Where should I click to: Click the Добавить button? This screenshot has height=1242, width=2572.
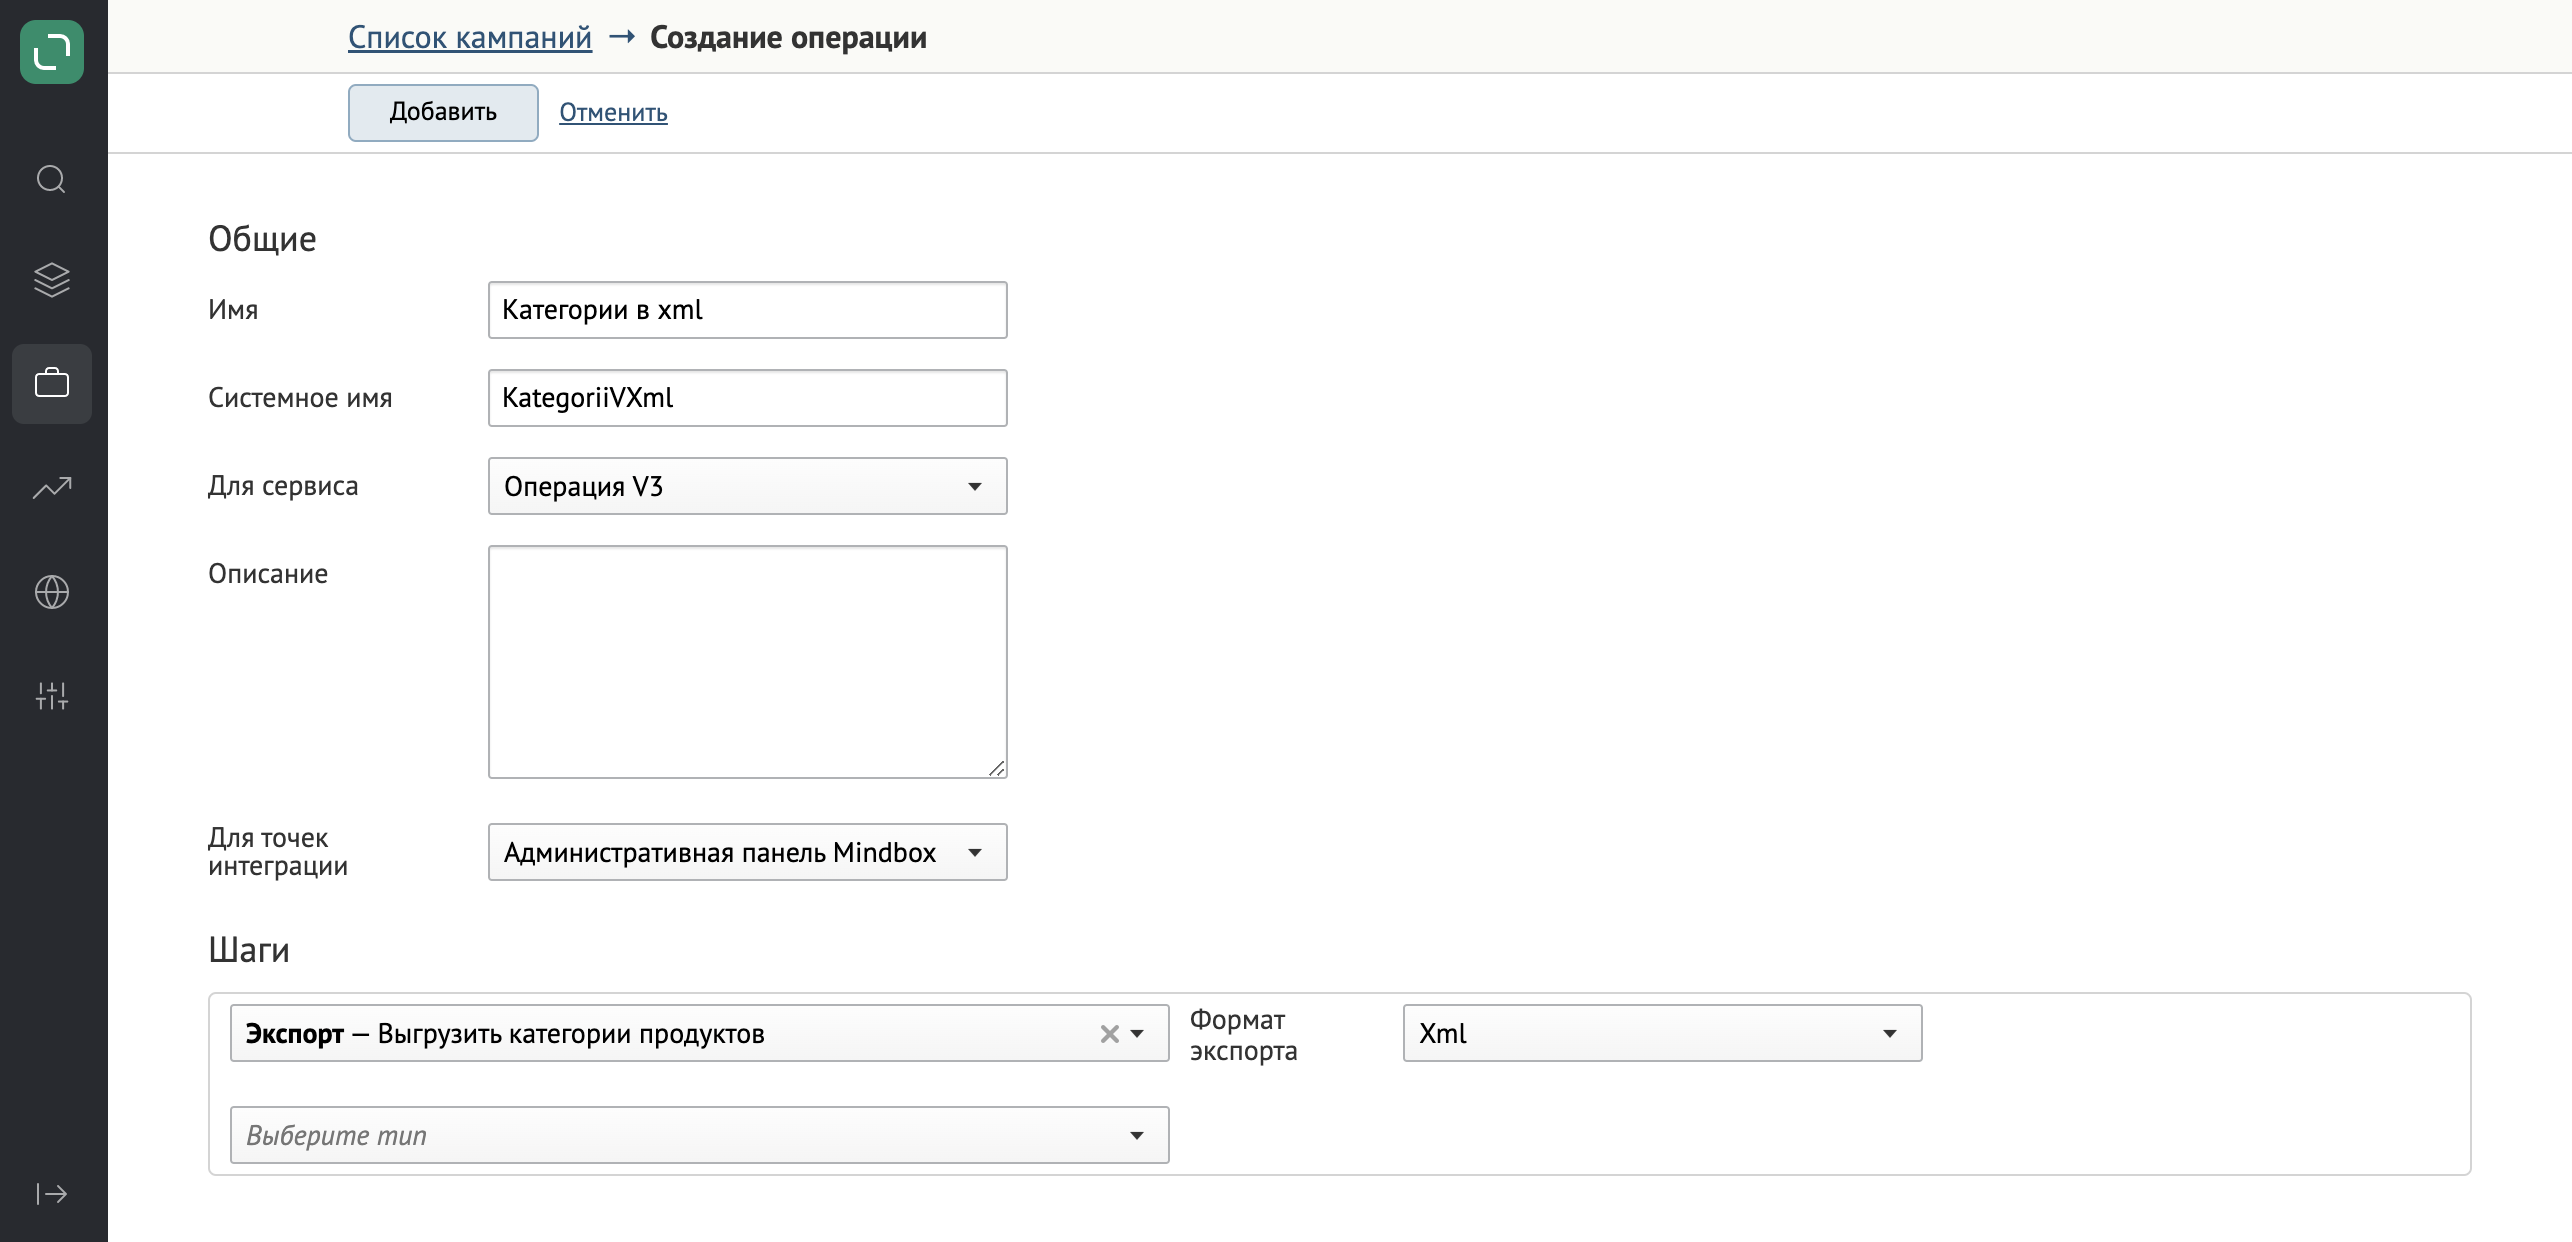[x=443, y=112]
